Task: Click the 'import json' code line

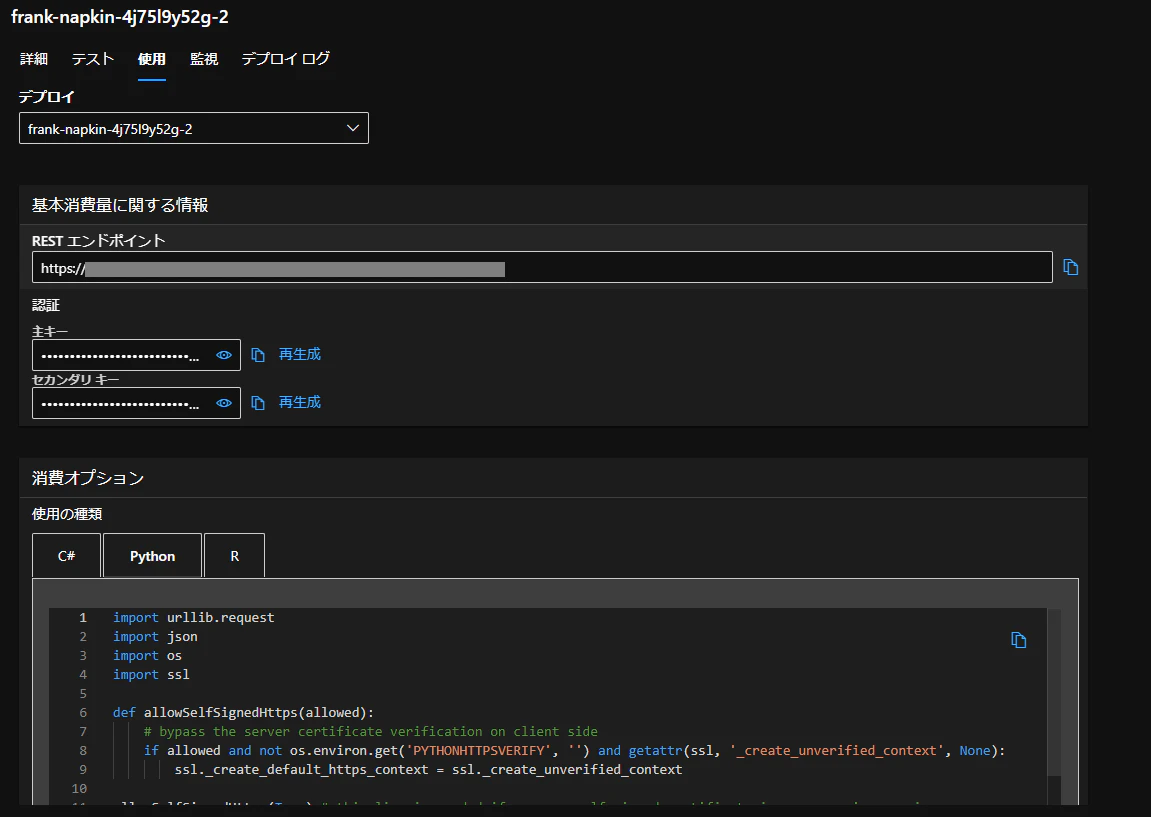Action: click(155, 636)
